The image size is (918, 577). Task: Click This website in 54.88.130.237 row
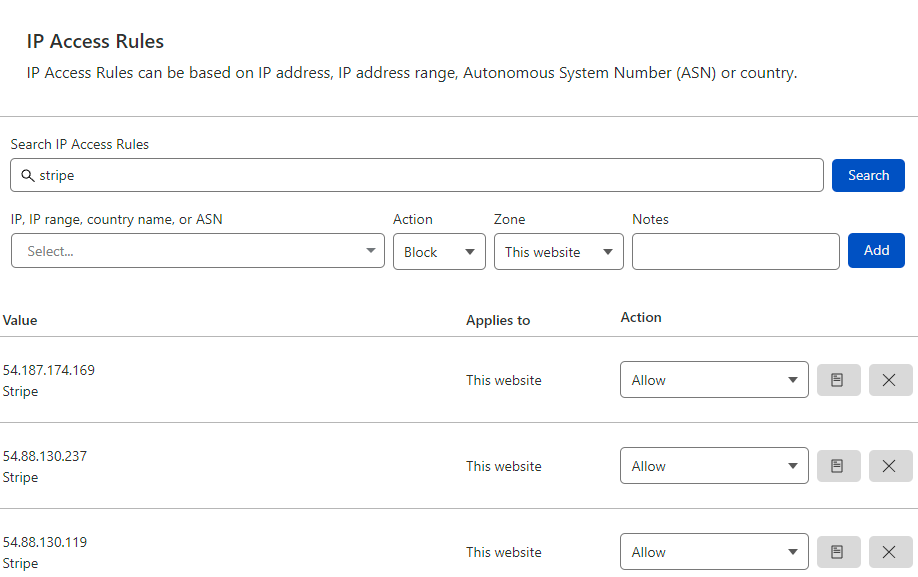click(503, 466)
